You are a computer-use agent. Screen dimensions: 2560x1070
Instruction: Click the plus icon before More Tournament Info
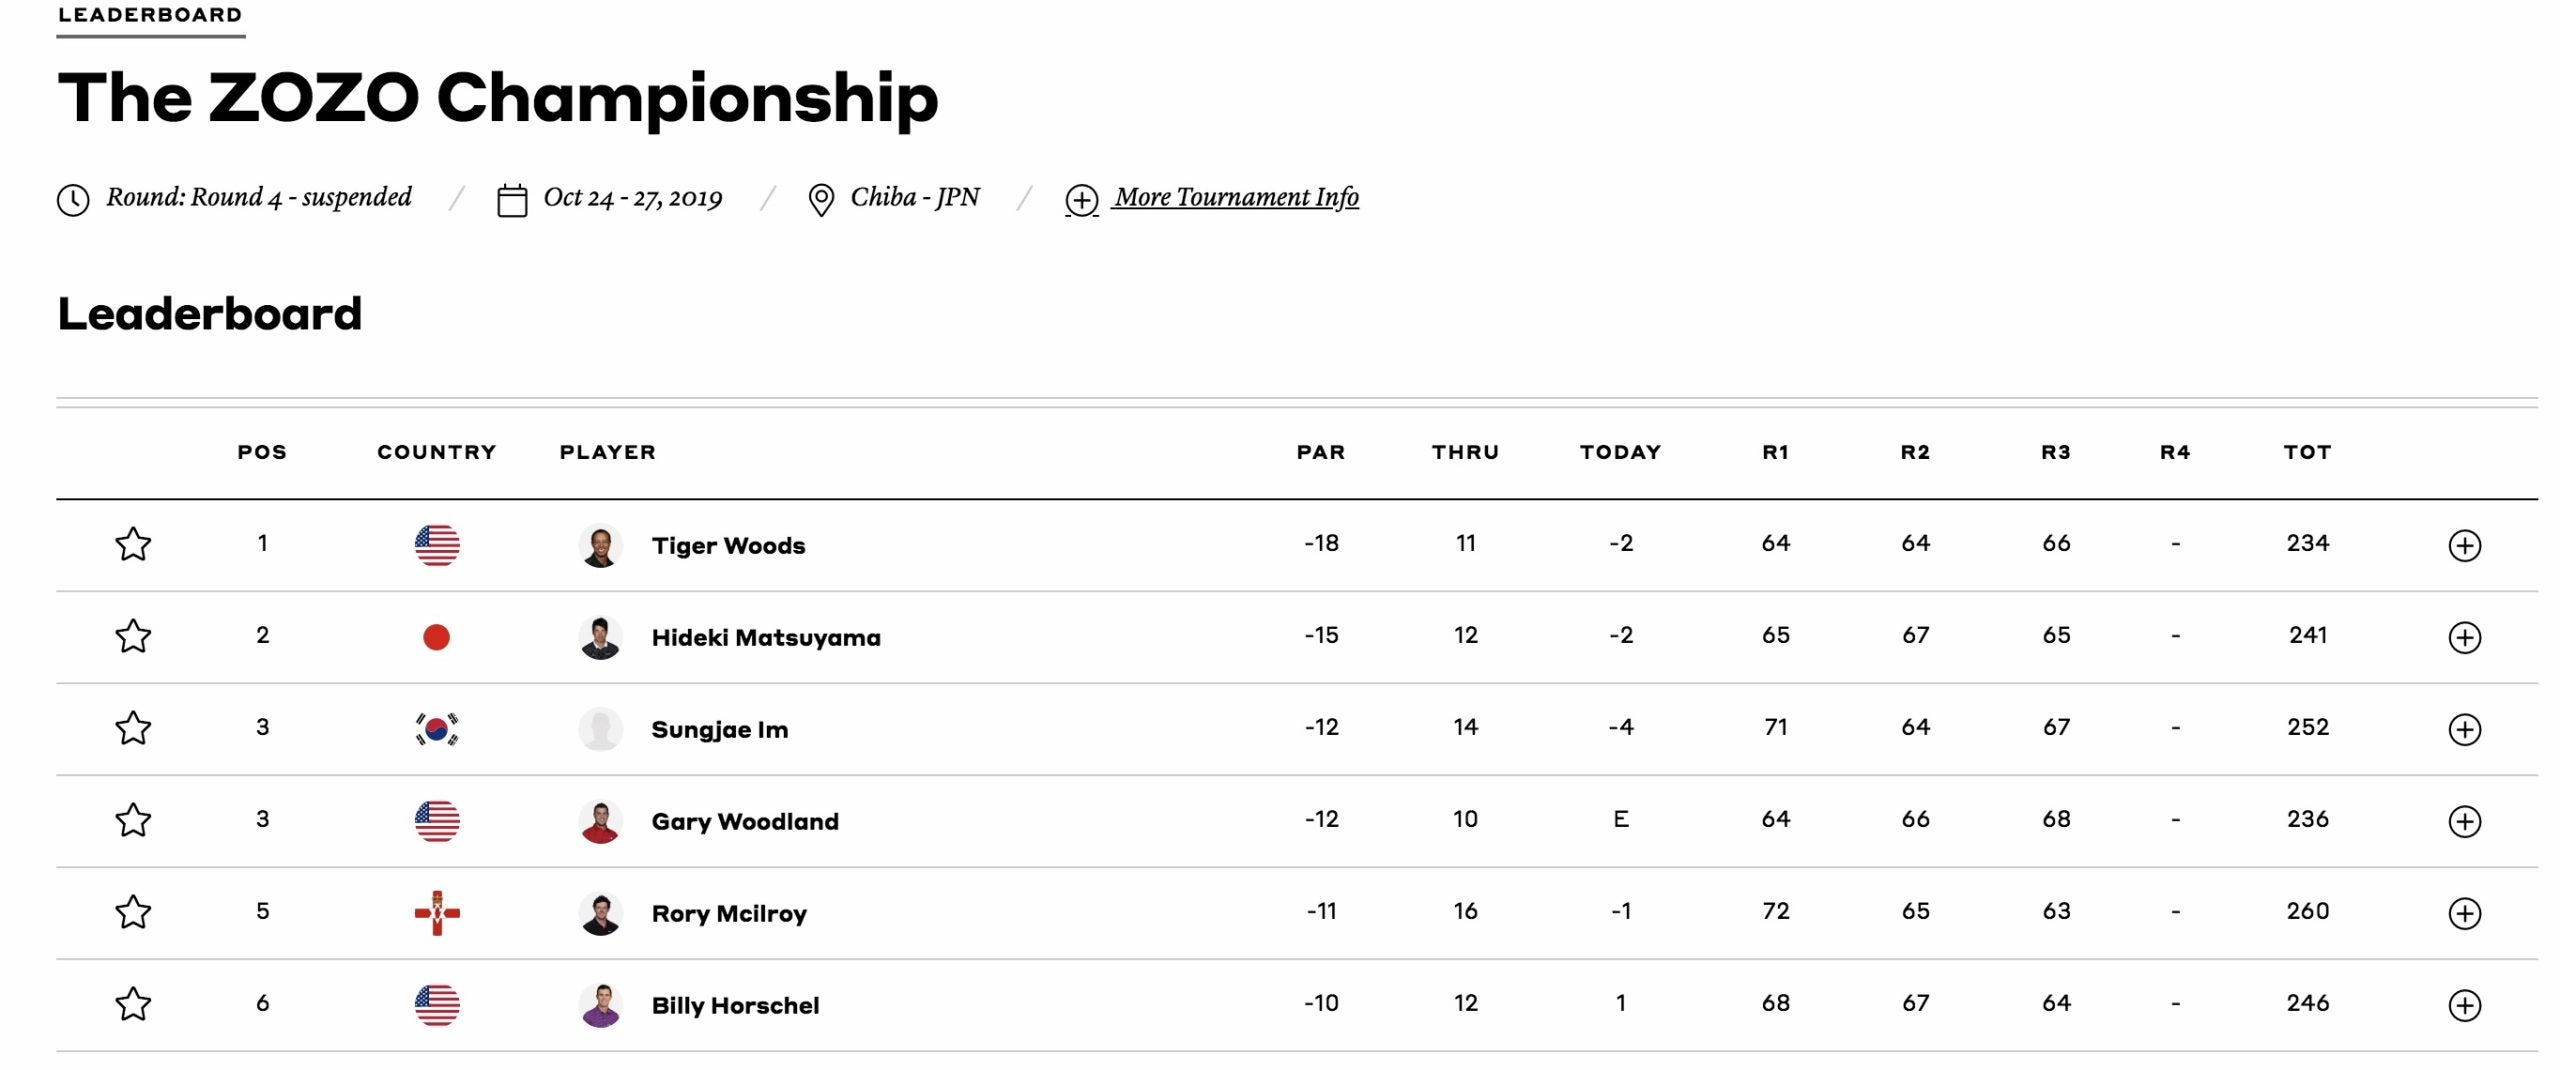click(x=1081, y=200)
